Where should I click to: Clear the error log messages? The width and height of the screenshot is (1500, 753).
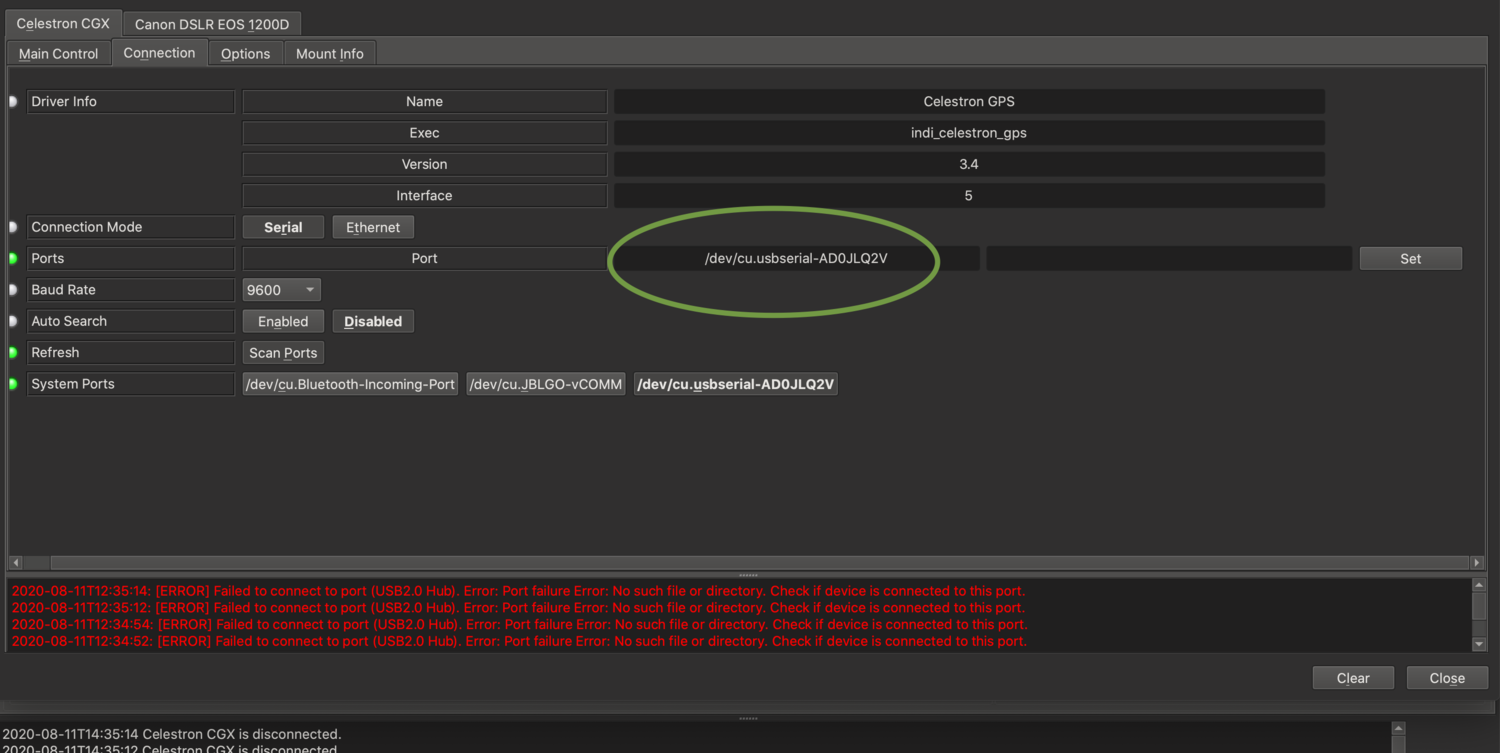1353,678
